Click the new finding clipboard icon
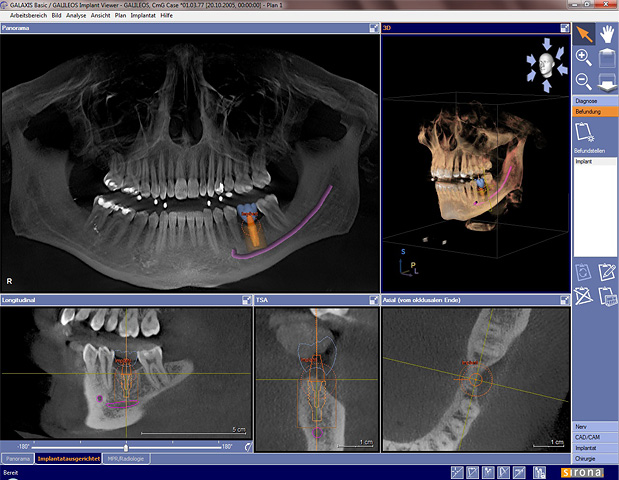This screenshot has width=619, height=480. tap(585, 132)
